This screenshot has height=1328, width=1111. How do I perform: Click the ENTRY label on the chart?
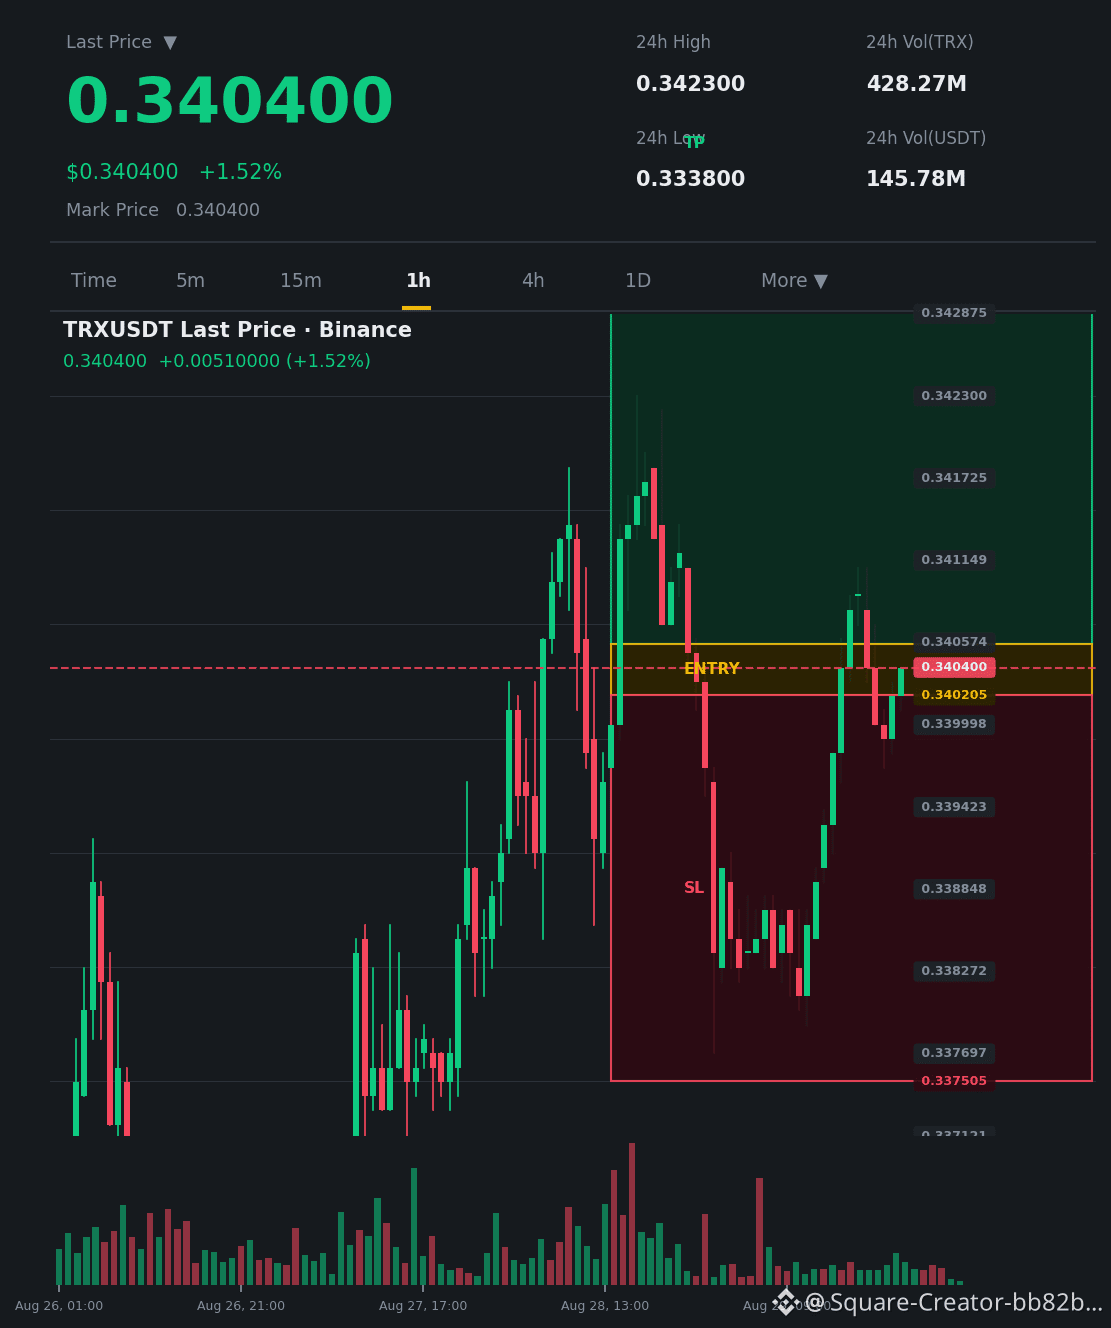click(712, 669)
